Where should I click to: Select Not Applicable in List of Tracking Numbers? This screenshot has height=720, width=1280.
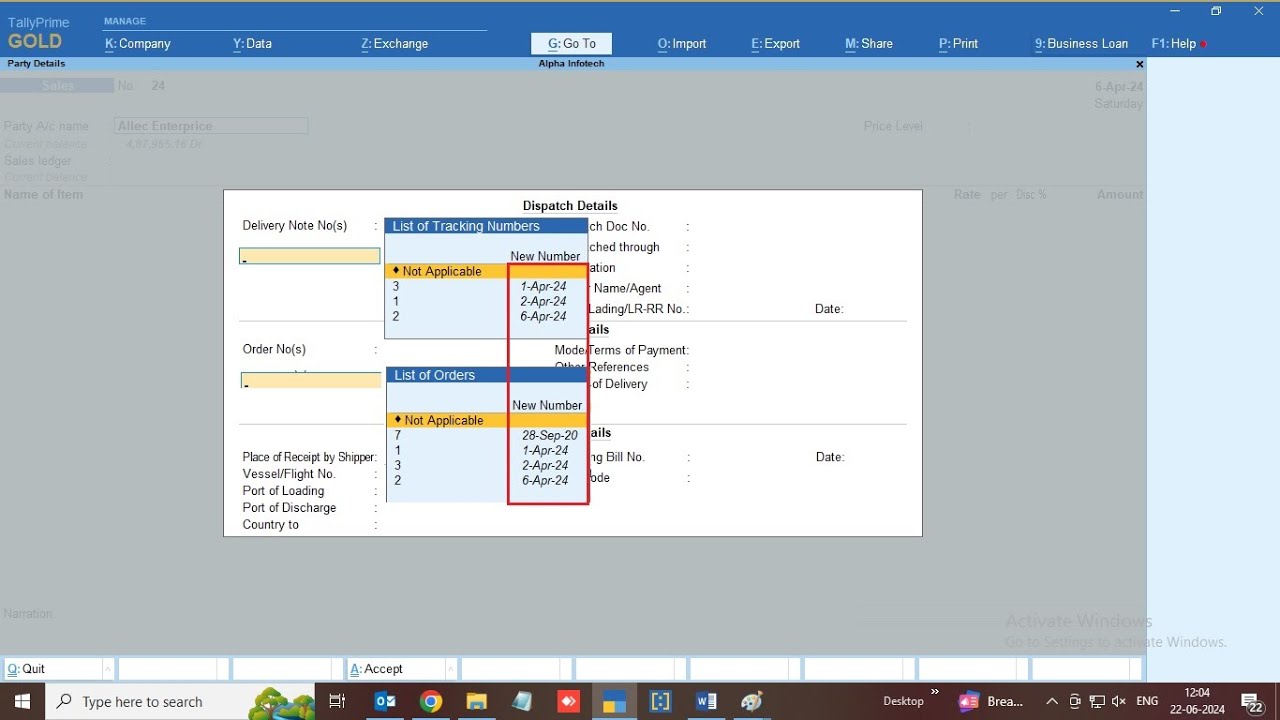(486, 271)
